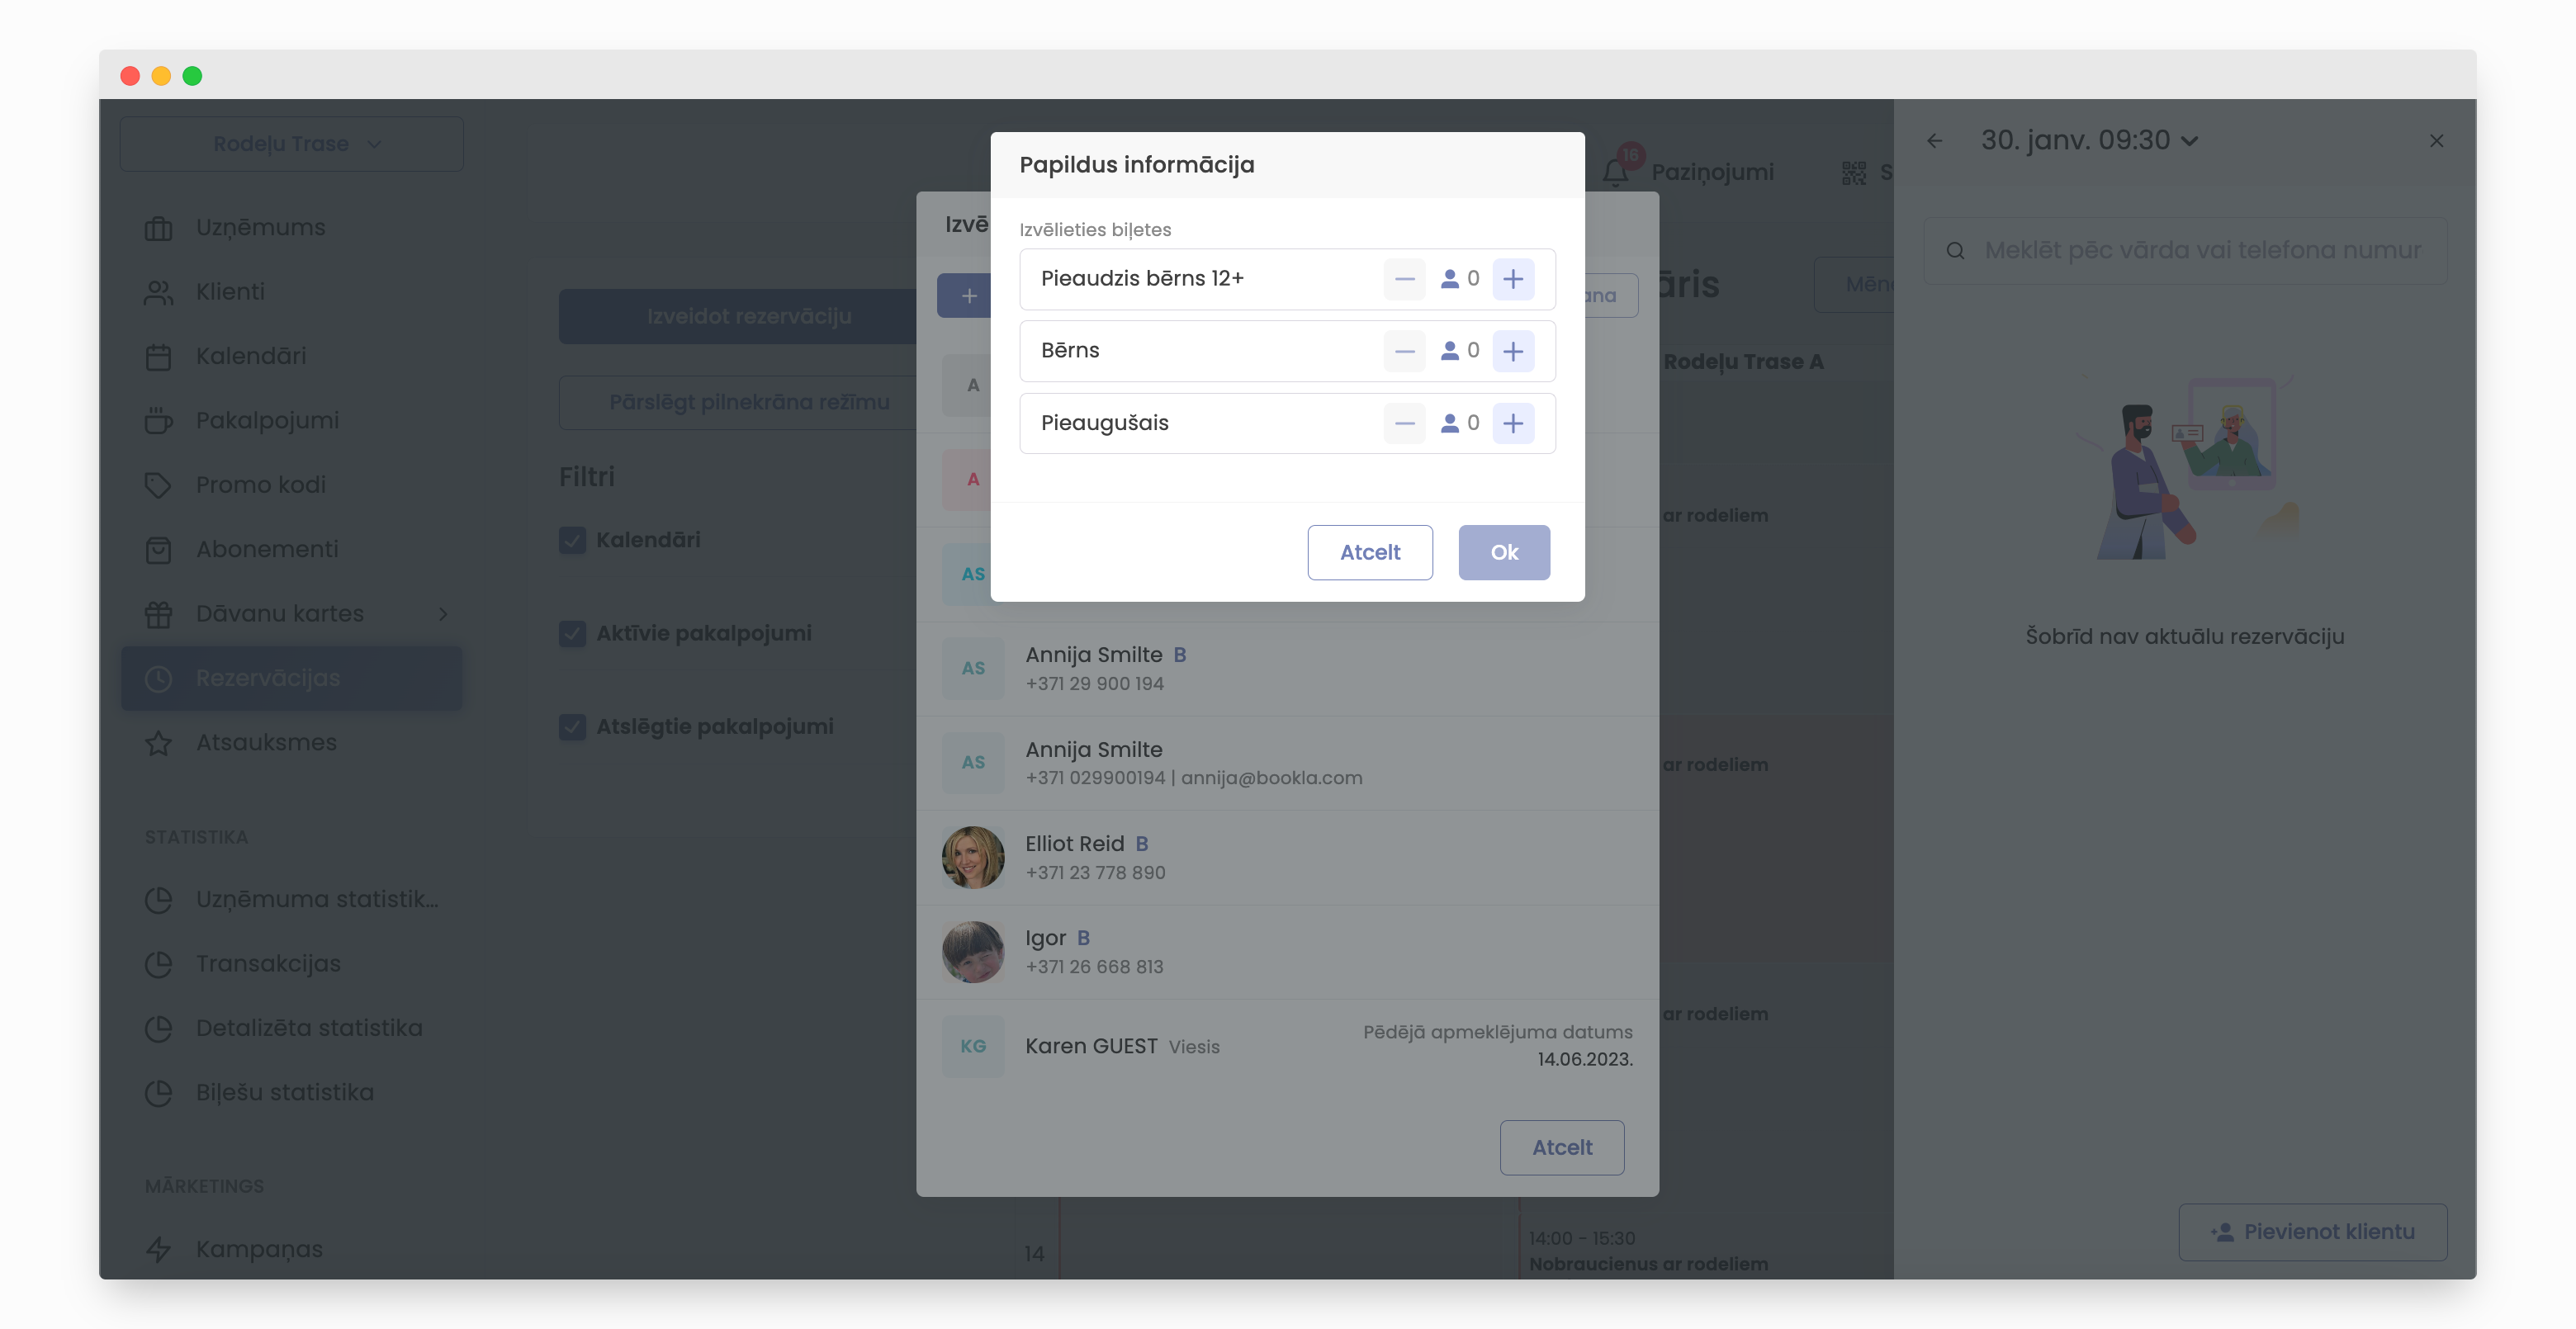Confirm ticket selection with Ok button

tap(1503, 552)
